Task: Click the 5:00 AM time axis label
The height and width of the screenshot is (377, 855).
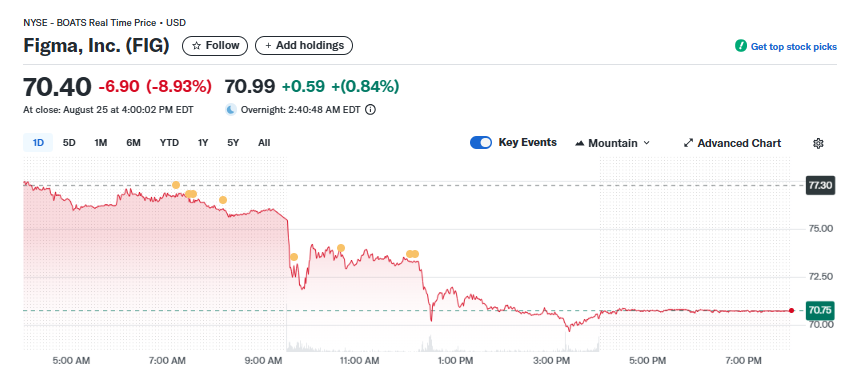Action: (71, 361)
